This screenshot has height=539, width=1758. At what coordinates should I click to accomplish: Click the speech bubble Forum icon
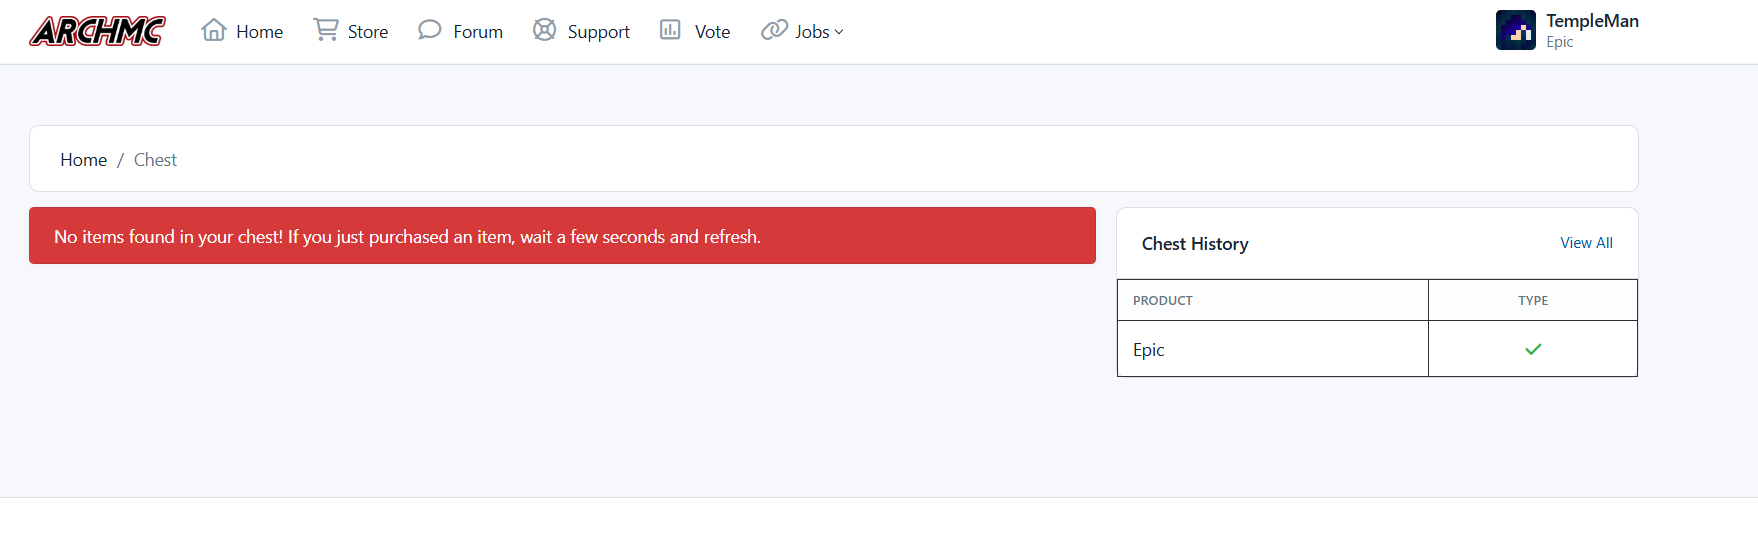tap(430, 30)
